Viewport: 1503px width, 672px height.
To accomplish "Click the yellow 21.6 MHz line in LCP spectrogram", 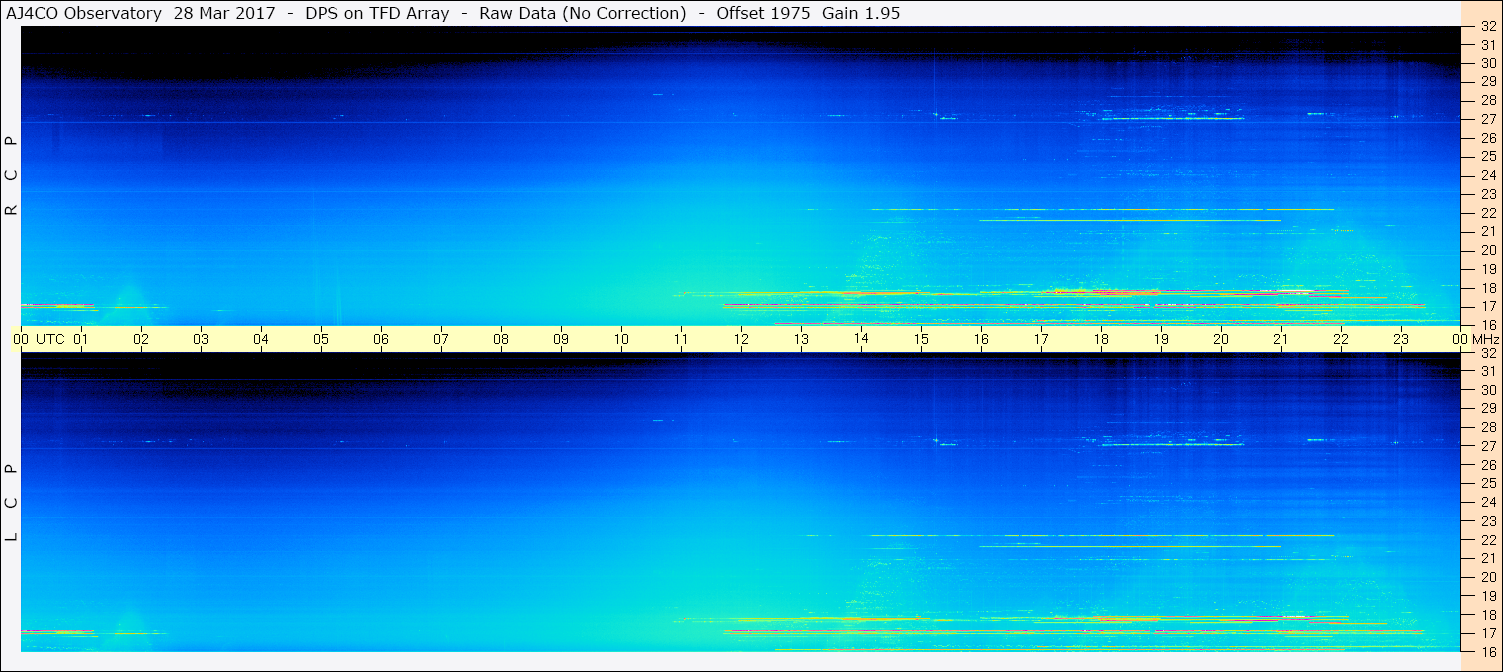I will 1130,547.
